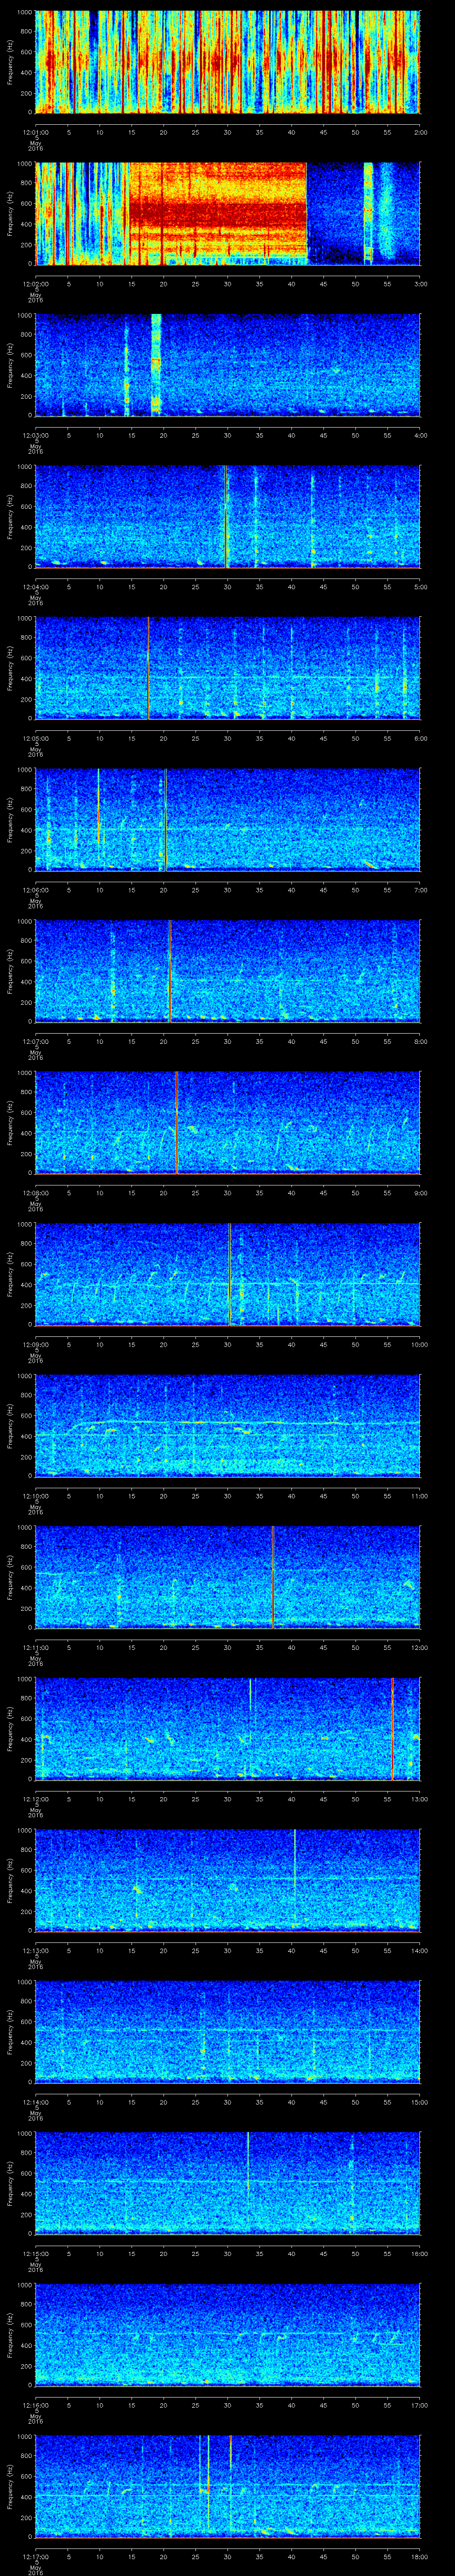
Task: Click the red vertical line in 12:07:00 panel
Action: click(x=170, y=971)
